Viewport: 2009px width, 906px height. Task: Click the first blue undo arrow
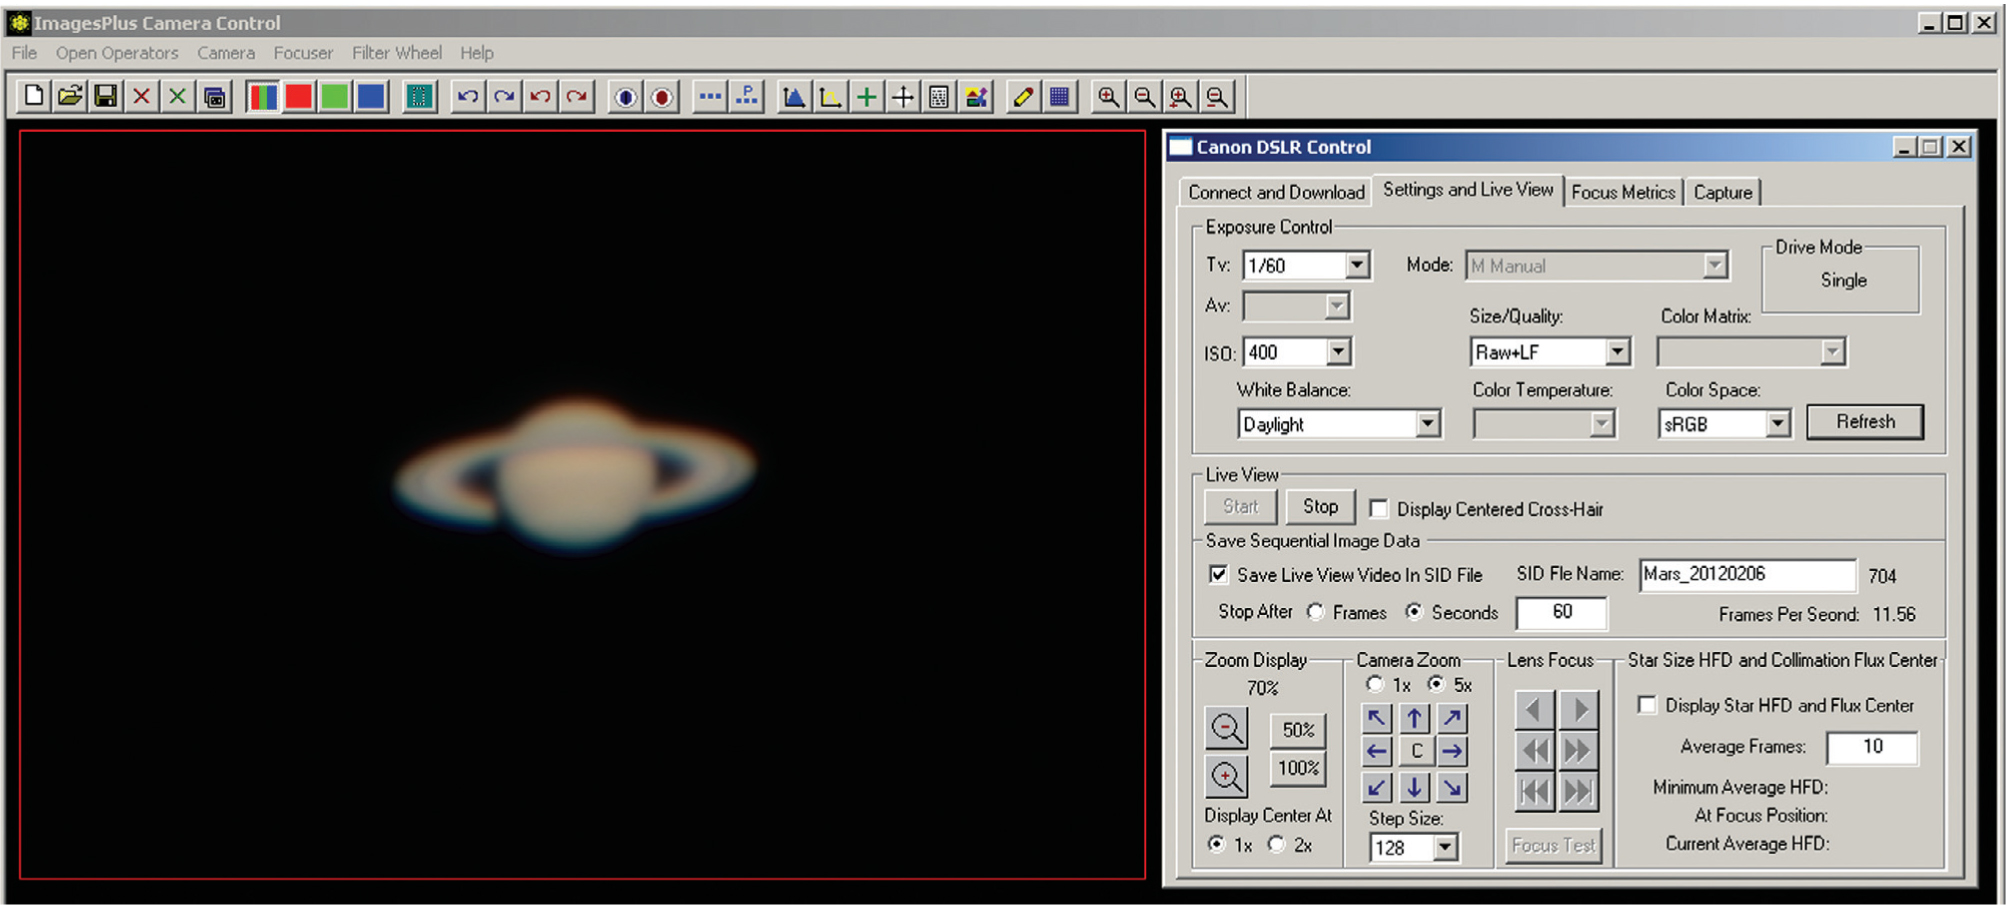pyautogui.click(x=467, y=97)
